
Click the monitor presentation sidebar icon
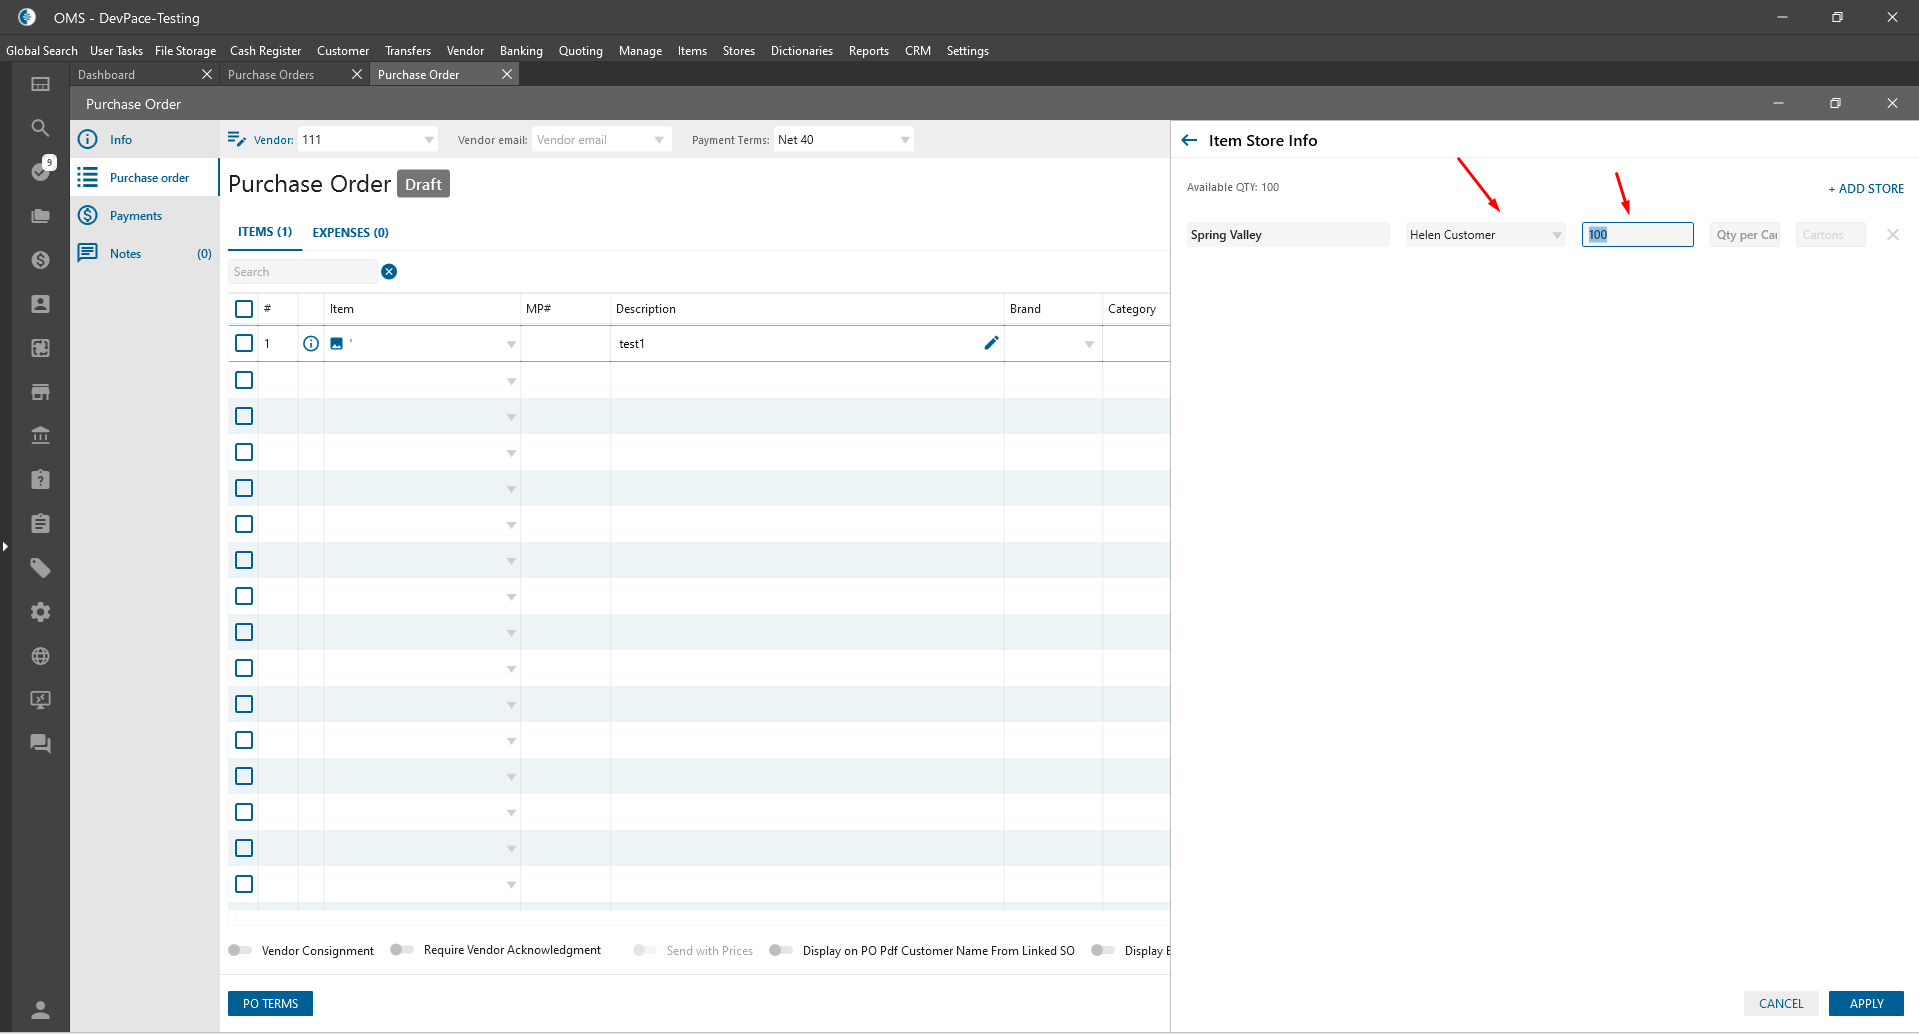click(x=40, y=700)
